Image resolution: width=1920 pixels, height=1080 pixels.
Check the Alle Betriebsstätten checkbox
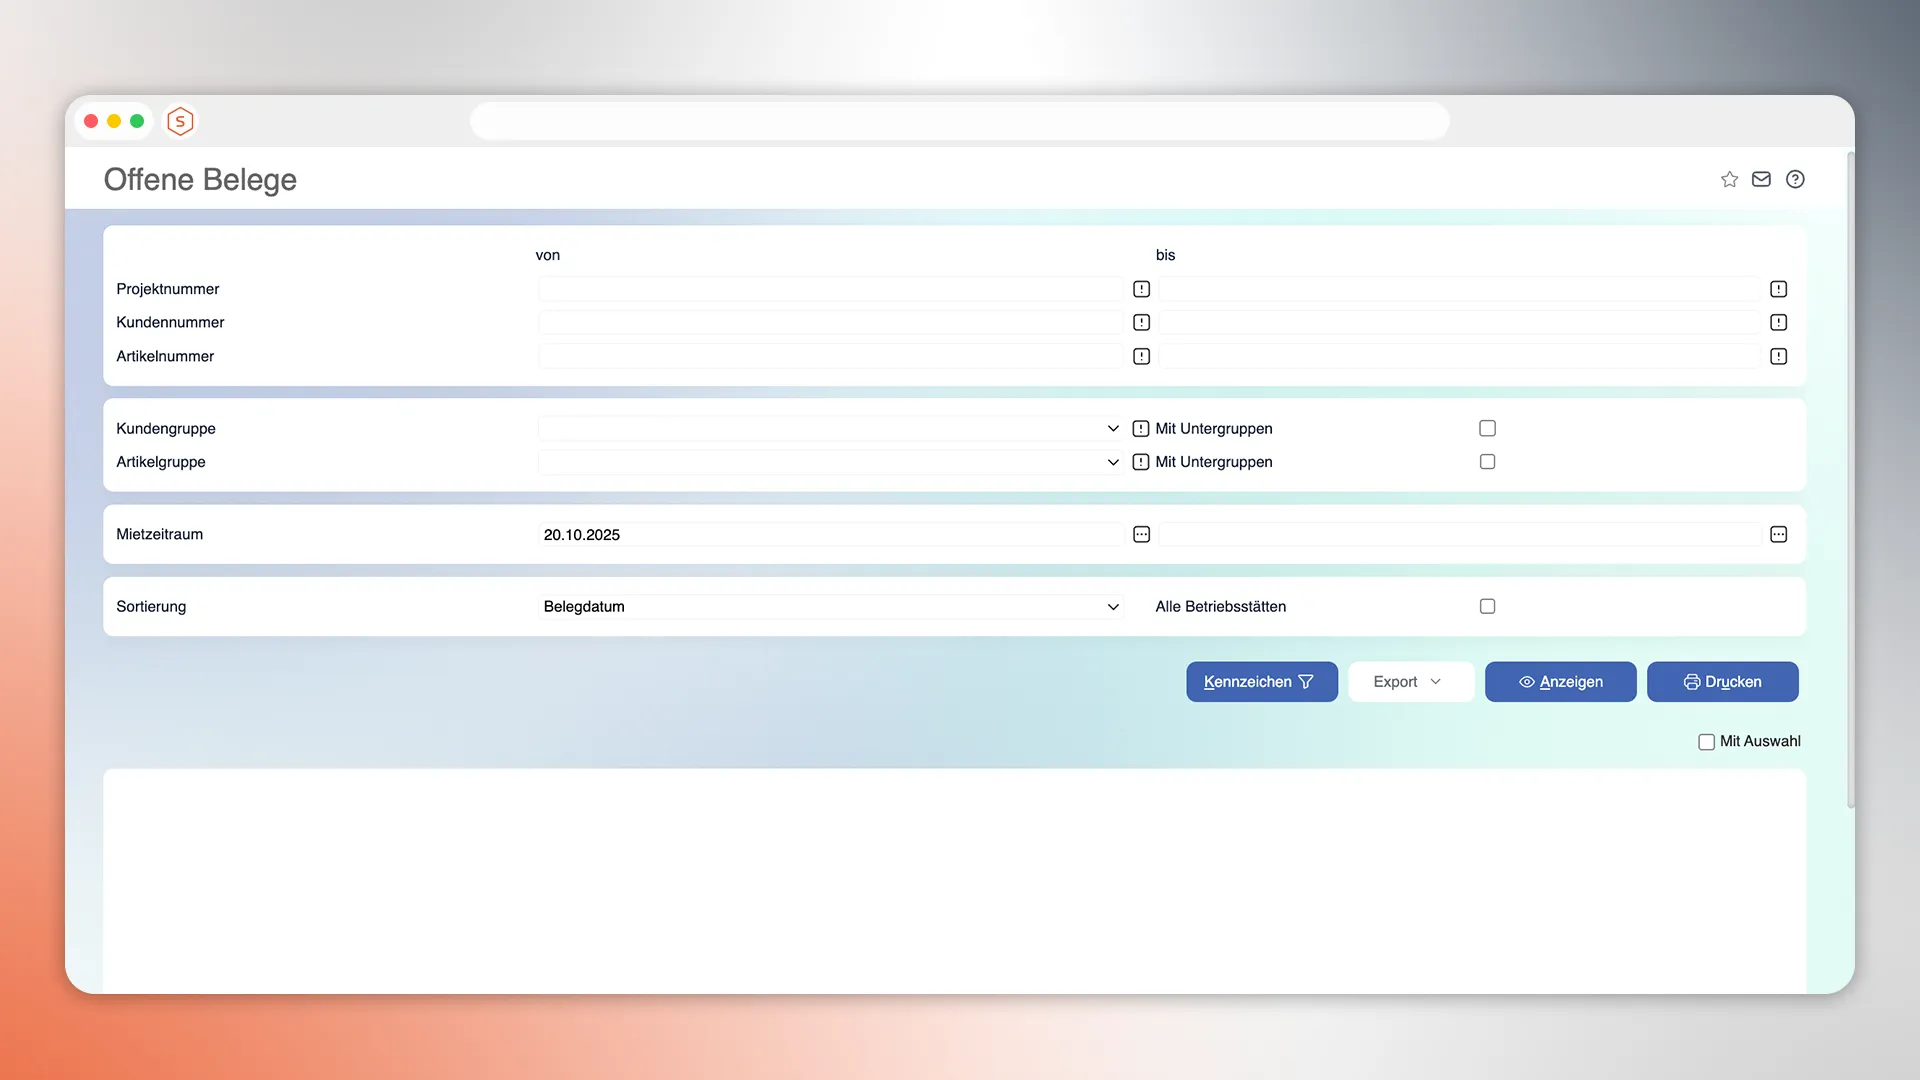point(1487,606)
